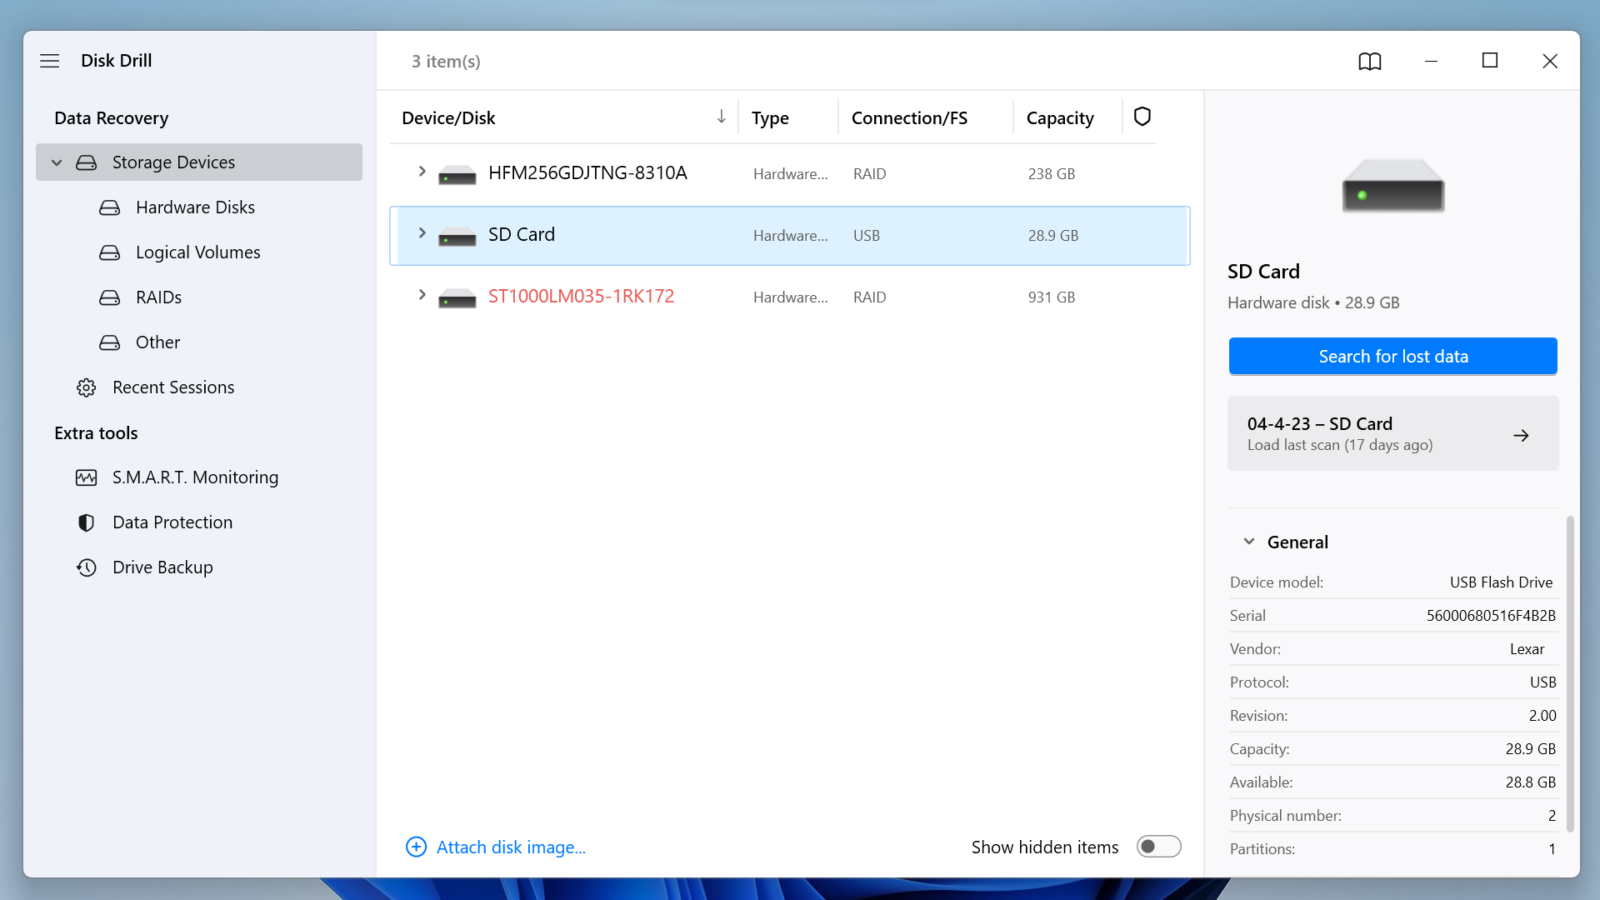This screenshot has width=1600, height=900.
Task: Click the Attach disk image link
Action: pos(510,846)
